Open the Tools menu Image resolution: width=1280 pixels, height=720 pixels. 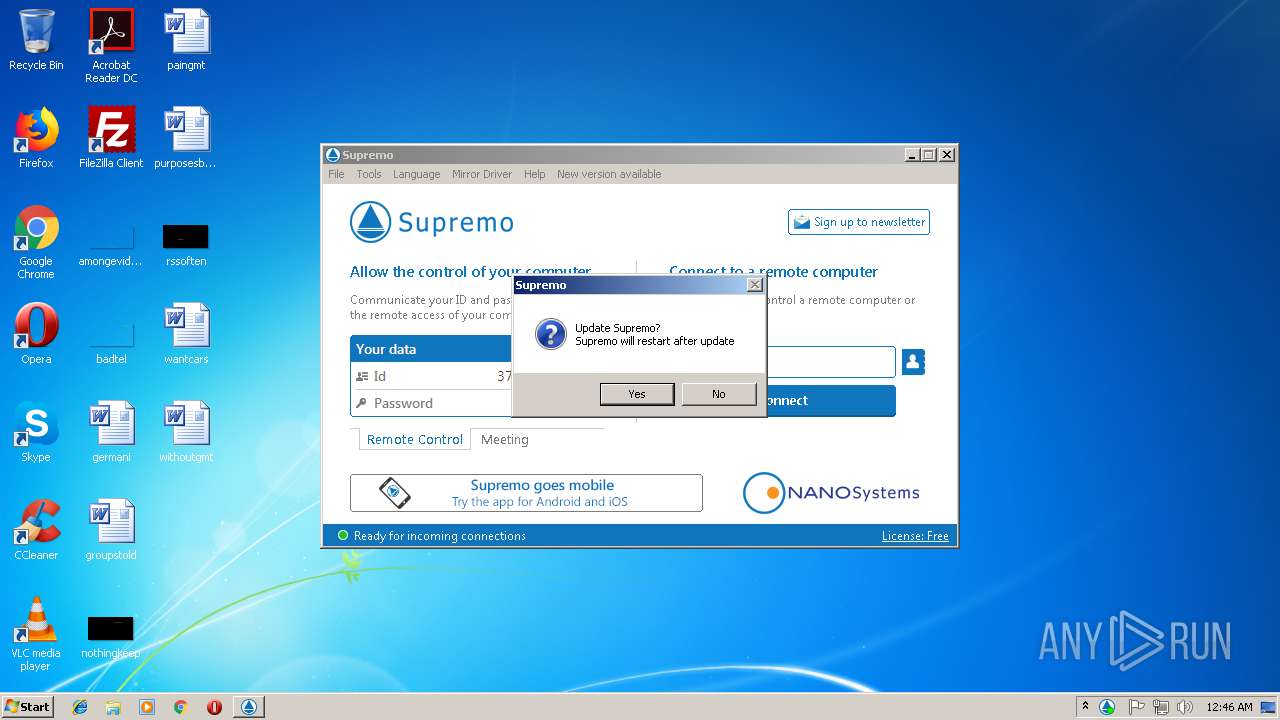click(369, 174)
